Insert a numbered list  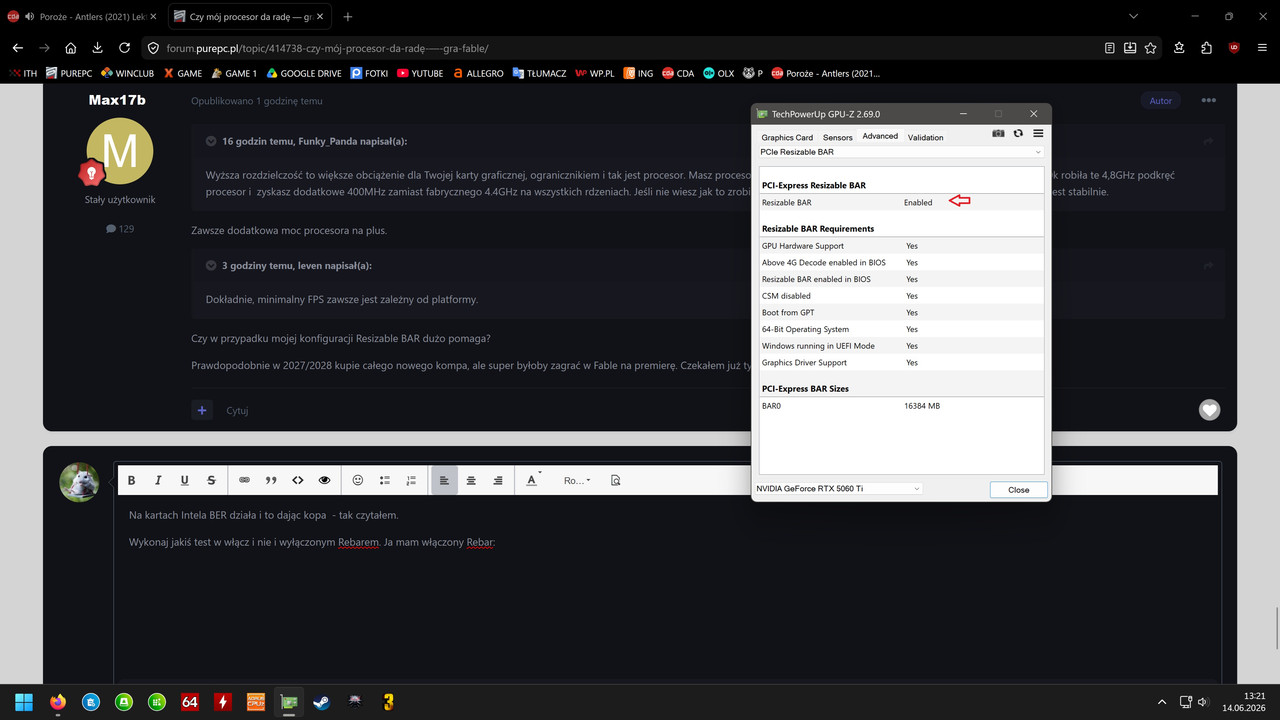point(411,480)
